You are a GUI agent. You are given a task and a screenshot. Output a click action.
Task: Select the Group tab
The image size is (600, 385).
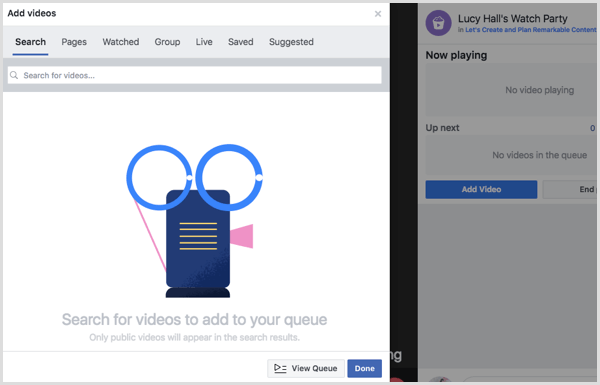(x=167, y=42)
